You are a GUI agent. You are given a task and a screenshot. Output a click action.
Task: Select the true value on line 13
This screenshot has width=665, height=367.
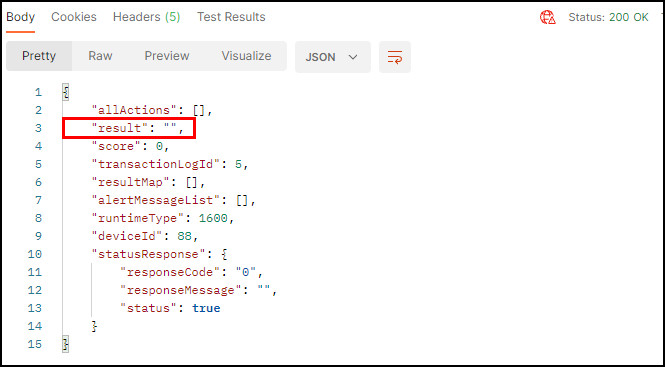click(206, 308)
